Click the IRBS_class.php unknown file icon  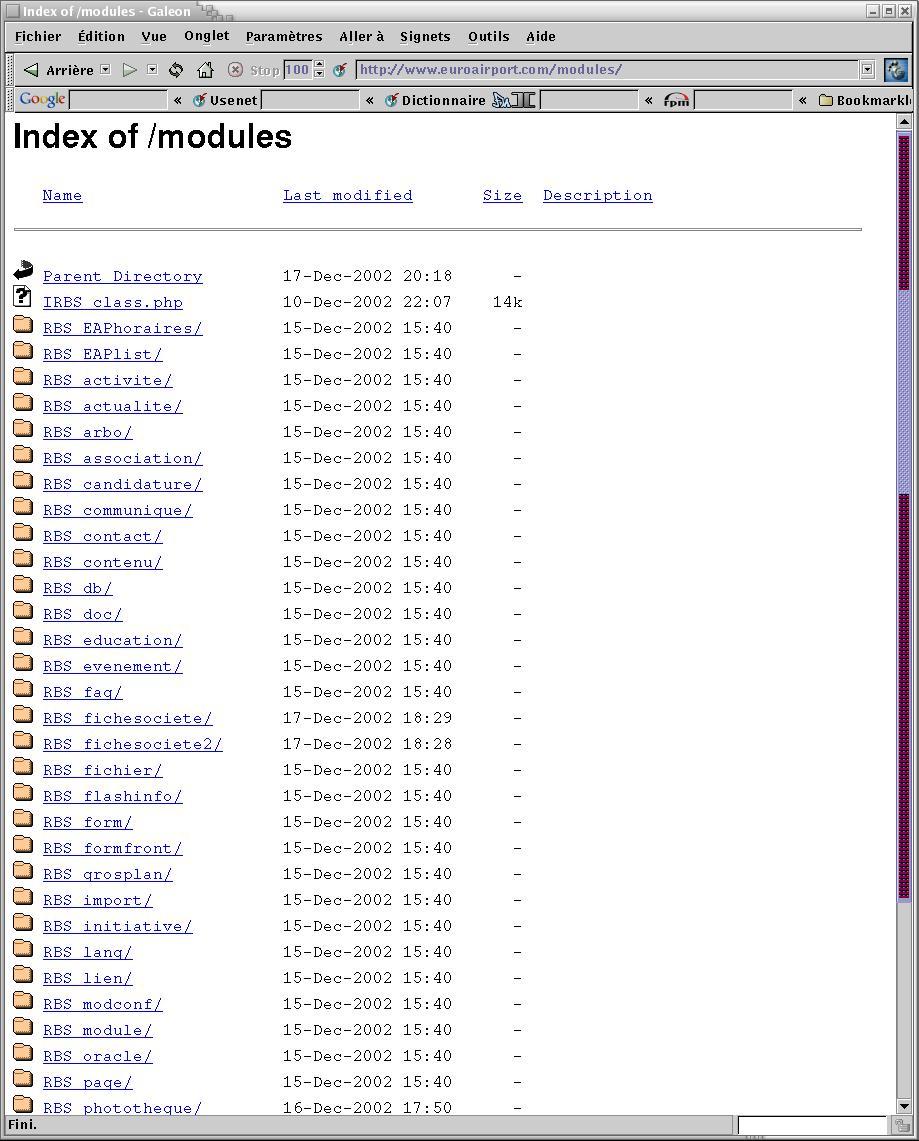[23, 297]
